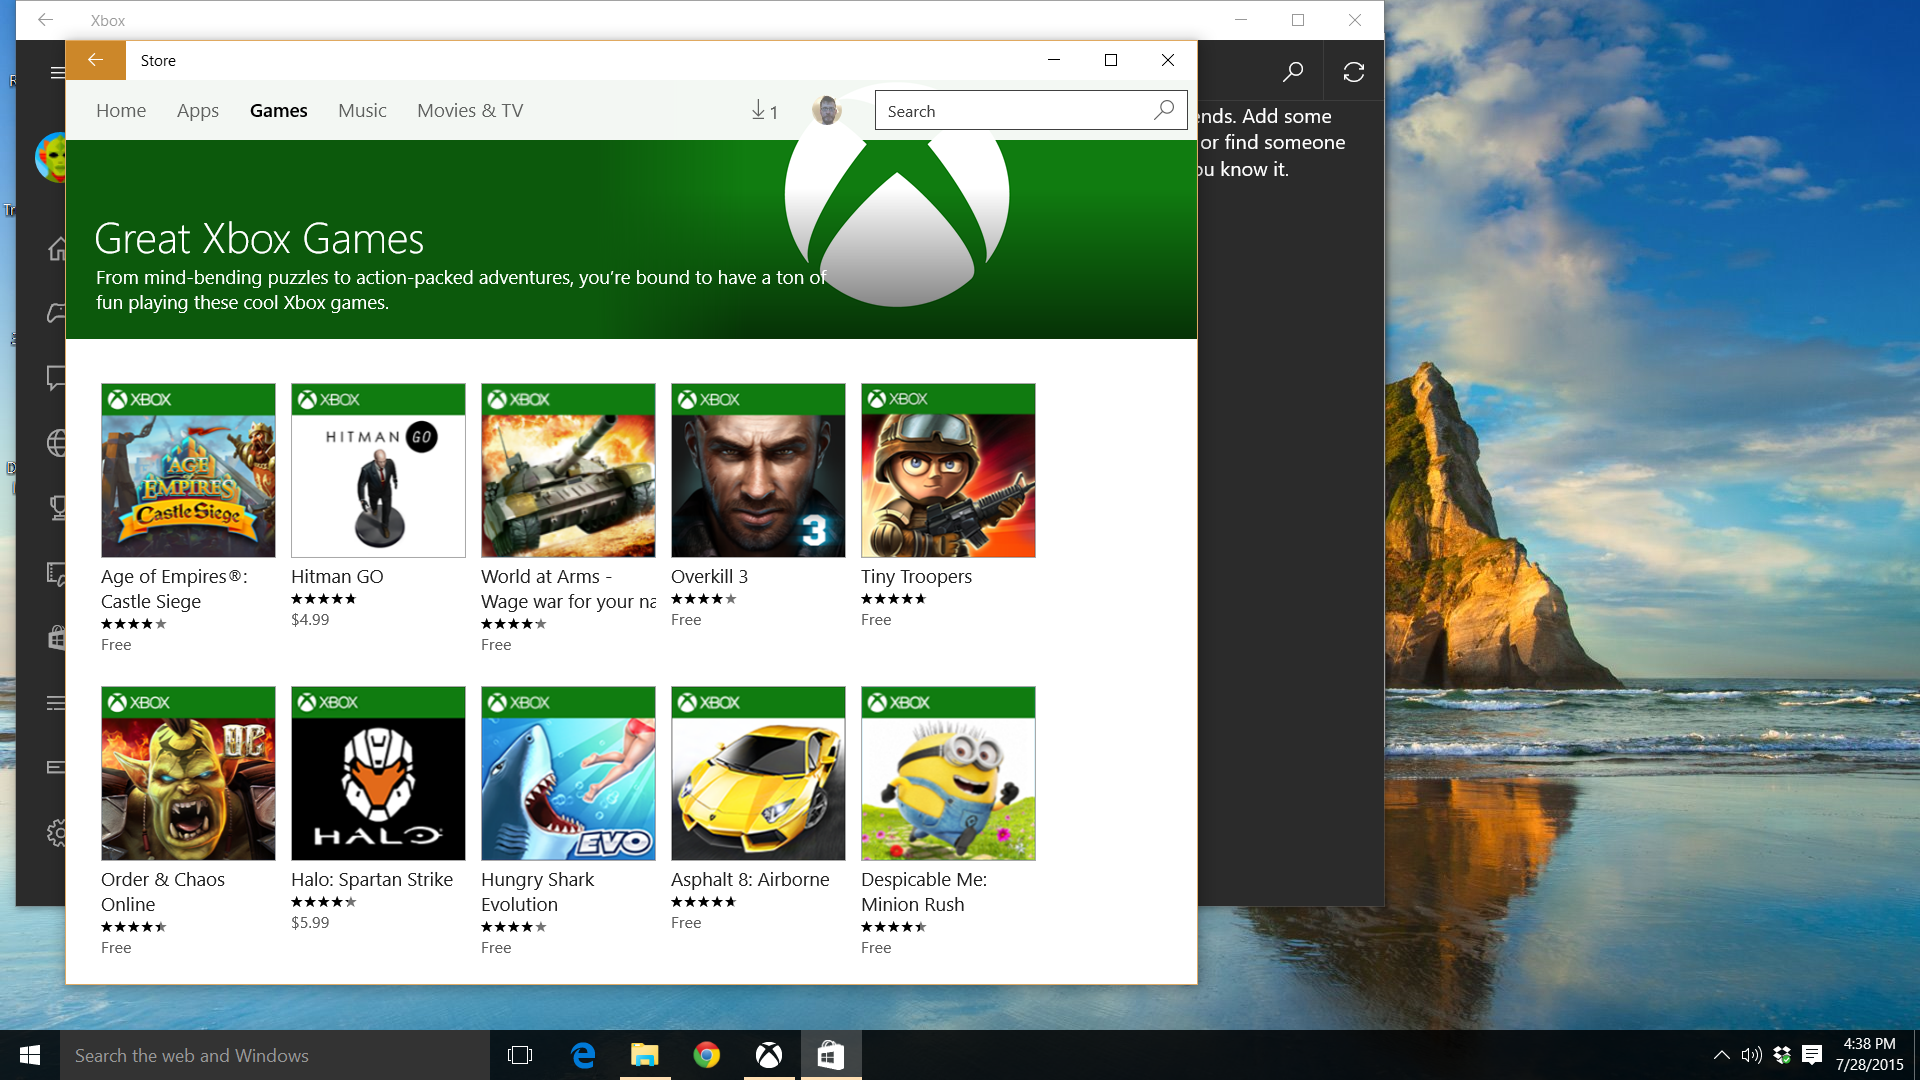
Task: Open the Microsoft Edge taskbar icon
Action: 583,1055
